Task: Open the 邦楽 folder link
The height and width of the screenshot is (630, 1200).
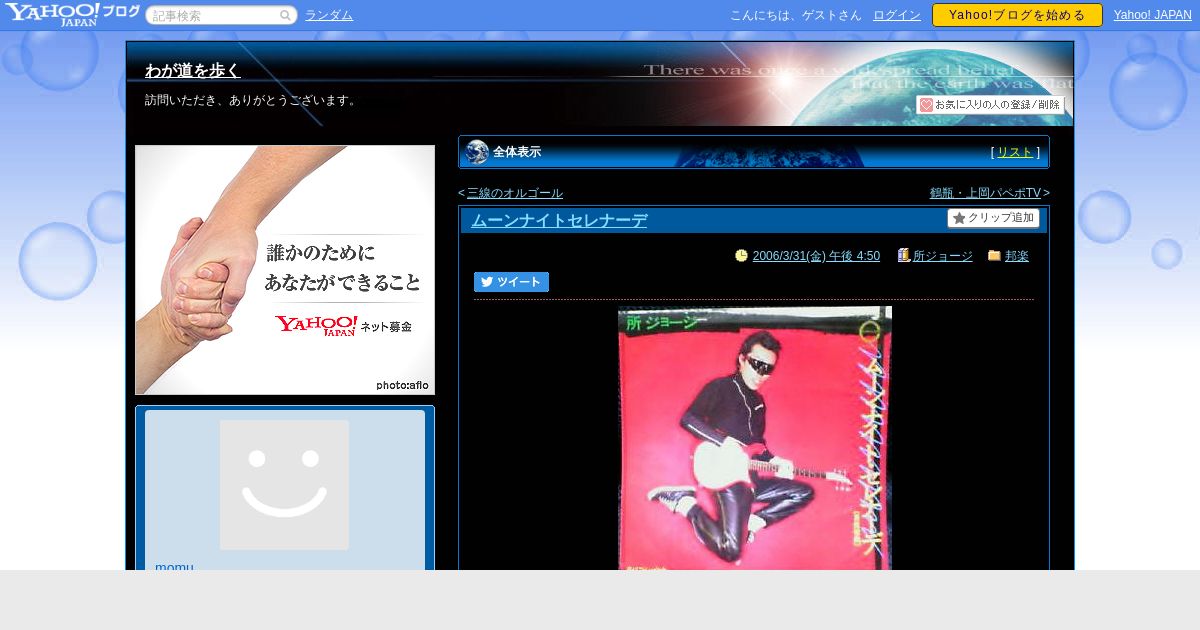Action: point(1017,256)
